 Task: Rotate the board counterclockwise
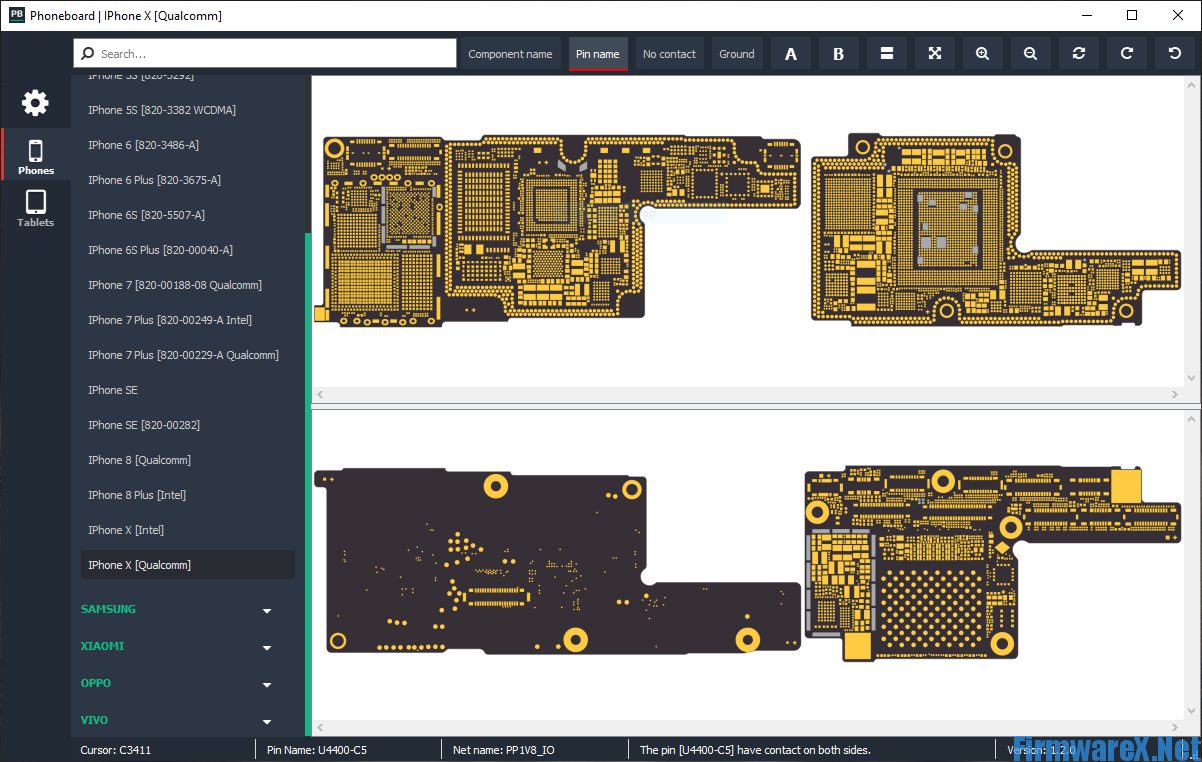(1174, 53)
